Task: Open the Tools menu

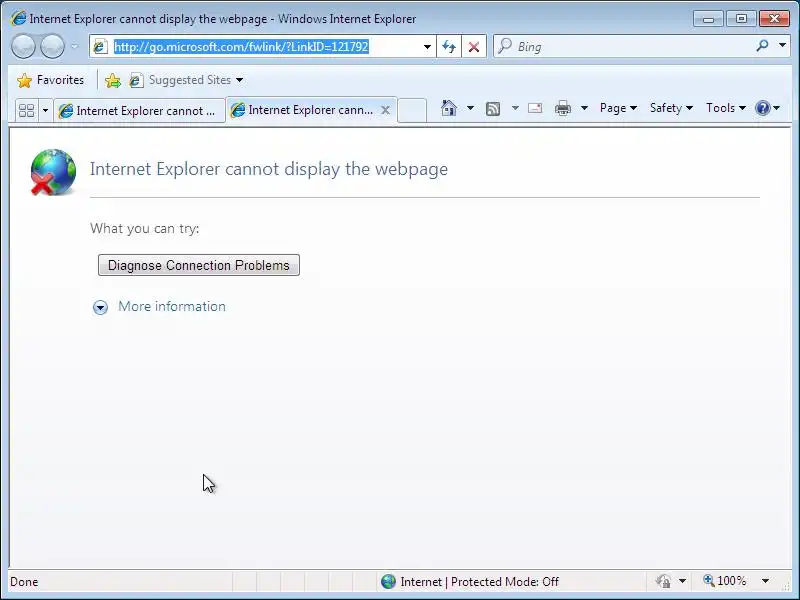Action: point(726,108)
